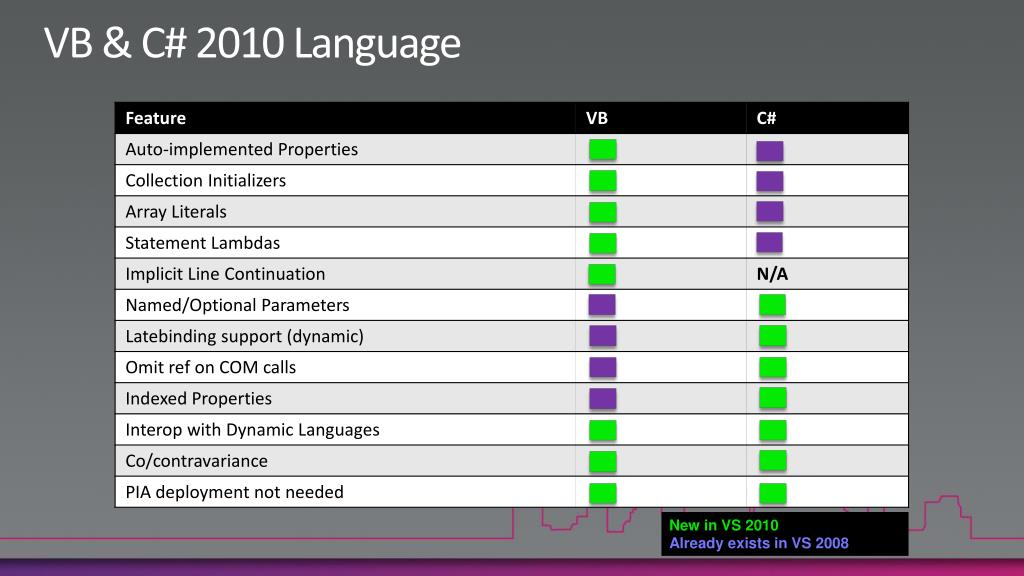
Task: Select the Named/Optional Parameters row label
Action: 237,305
